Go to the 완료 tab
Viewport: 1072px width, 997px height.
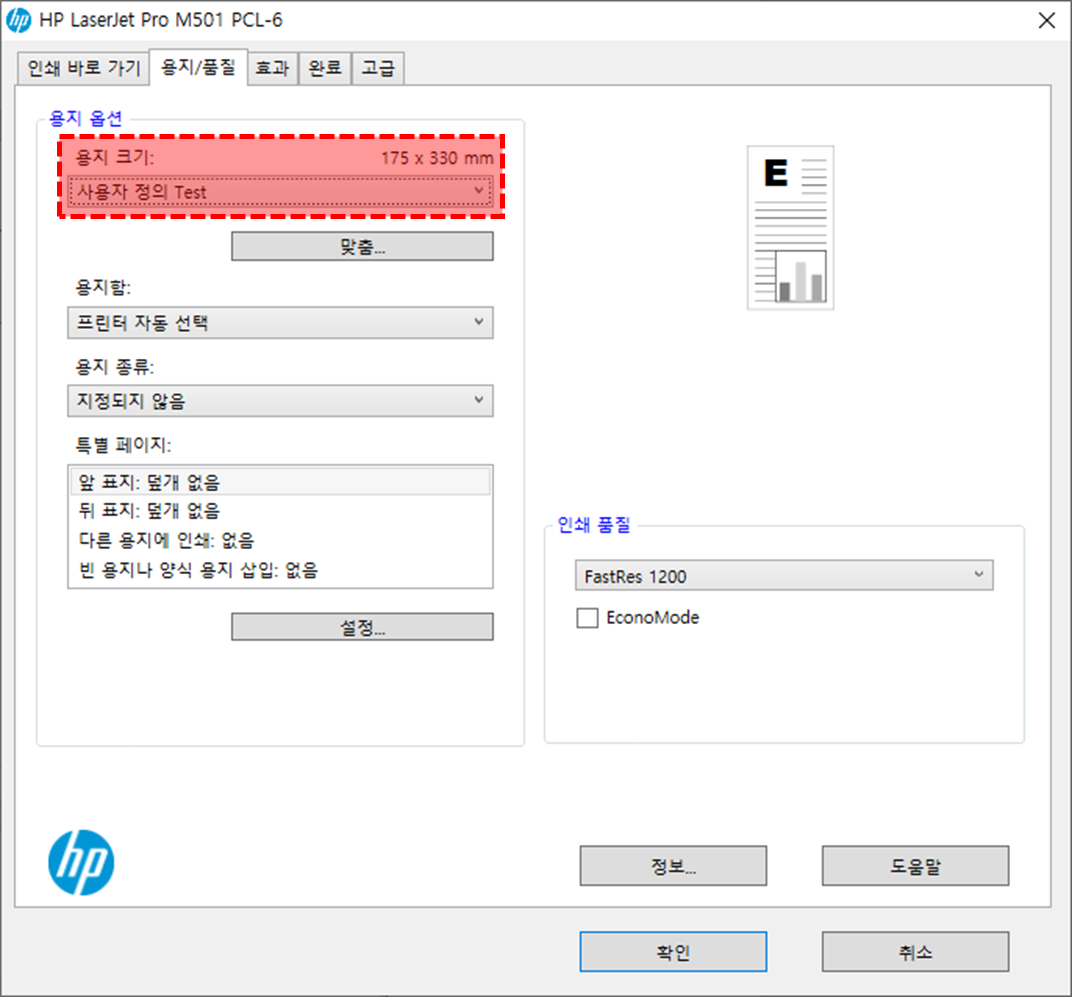click(325, 68)
